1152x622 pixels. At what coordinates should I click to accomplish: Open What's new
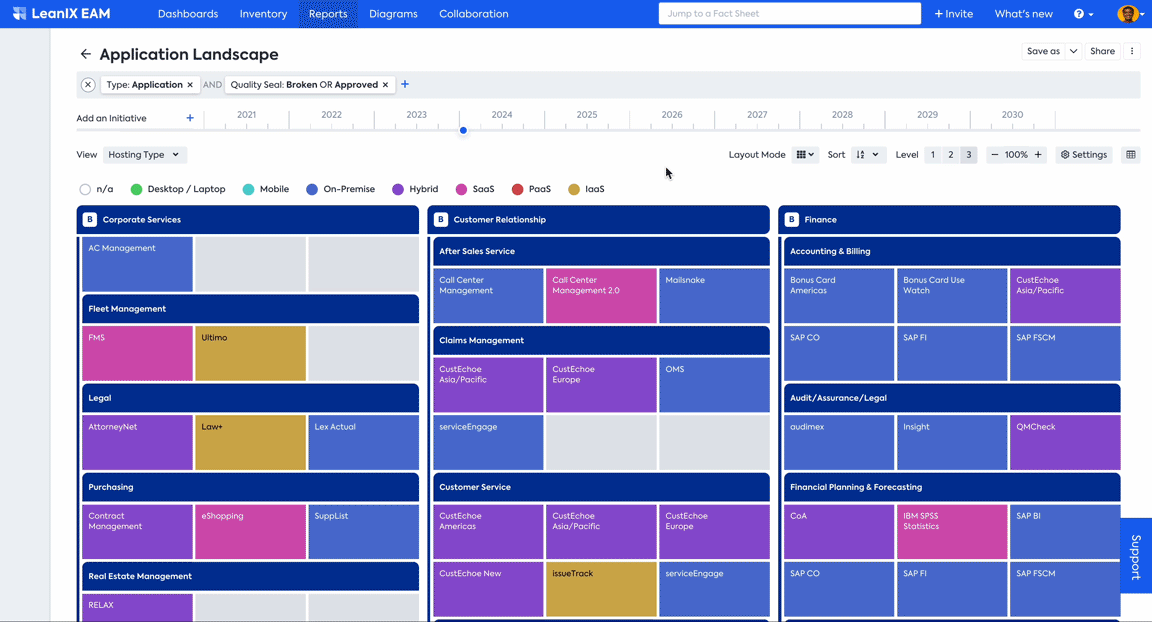(x=1023, y=14)
